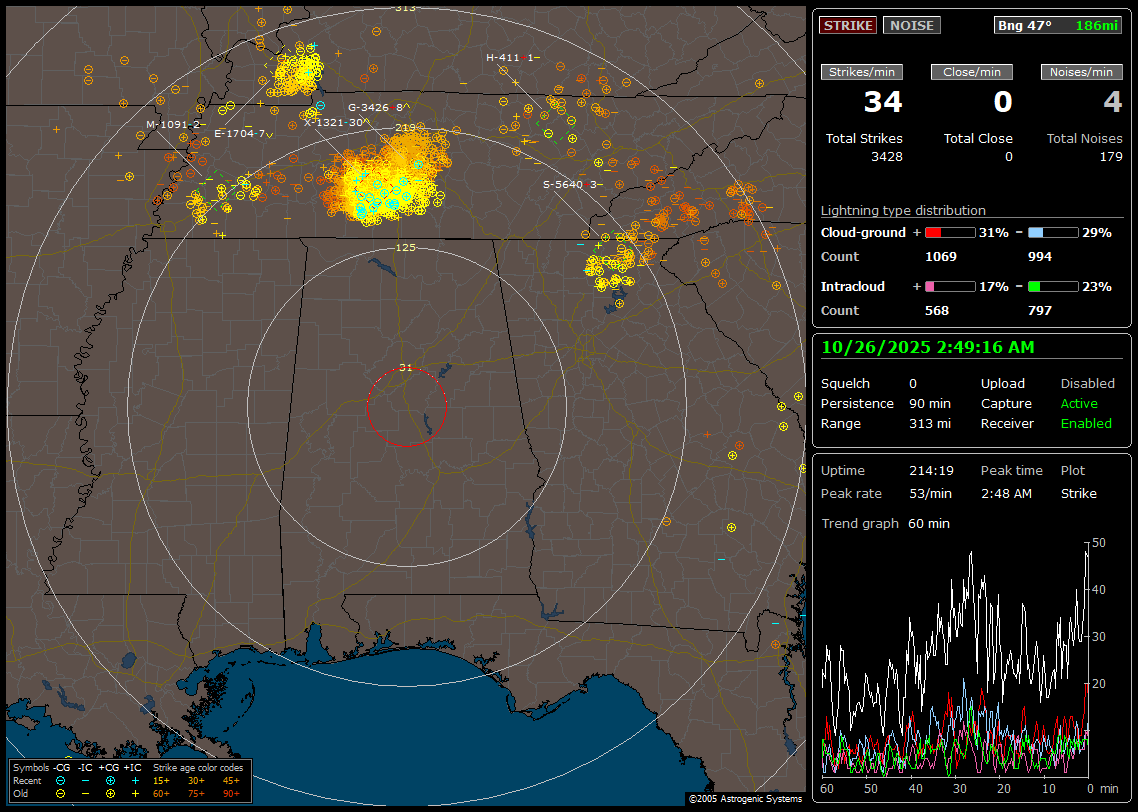Click the Old -IC yellow dash symbol

tap(85, 793)
